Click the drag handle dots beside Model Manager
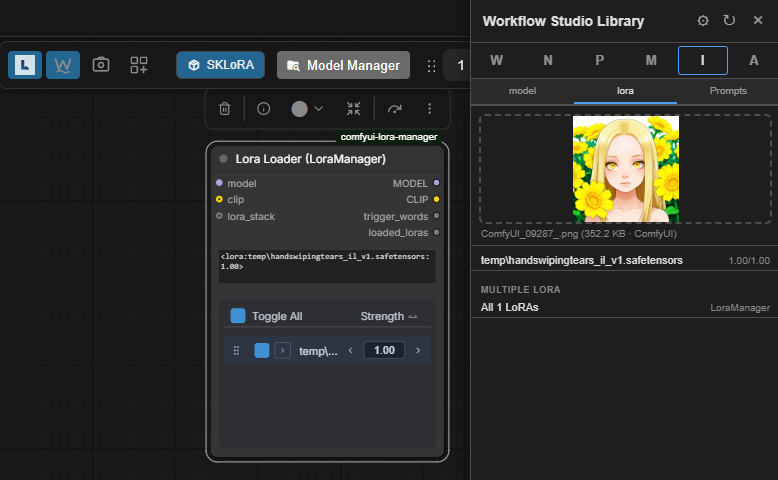The height and width of the screenshot is (480, 778). pos(431,66)
